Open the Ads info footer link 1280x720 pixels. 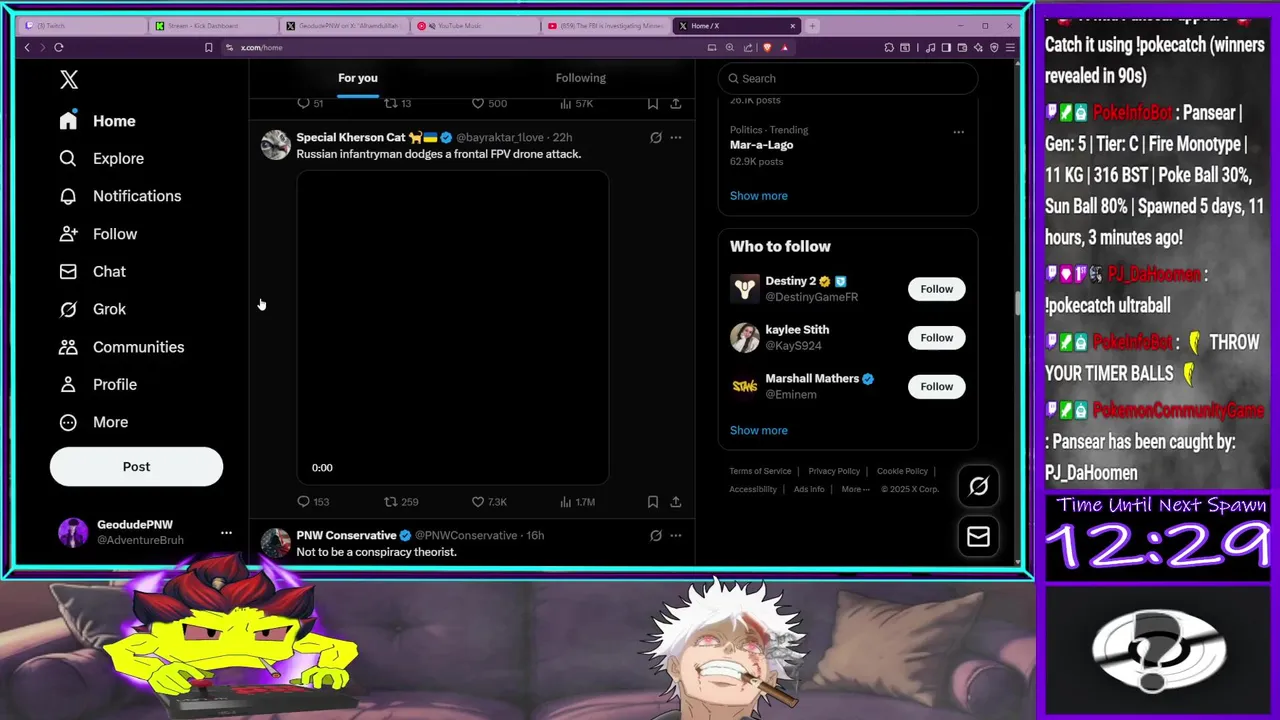809,489
